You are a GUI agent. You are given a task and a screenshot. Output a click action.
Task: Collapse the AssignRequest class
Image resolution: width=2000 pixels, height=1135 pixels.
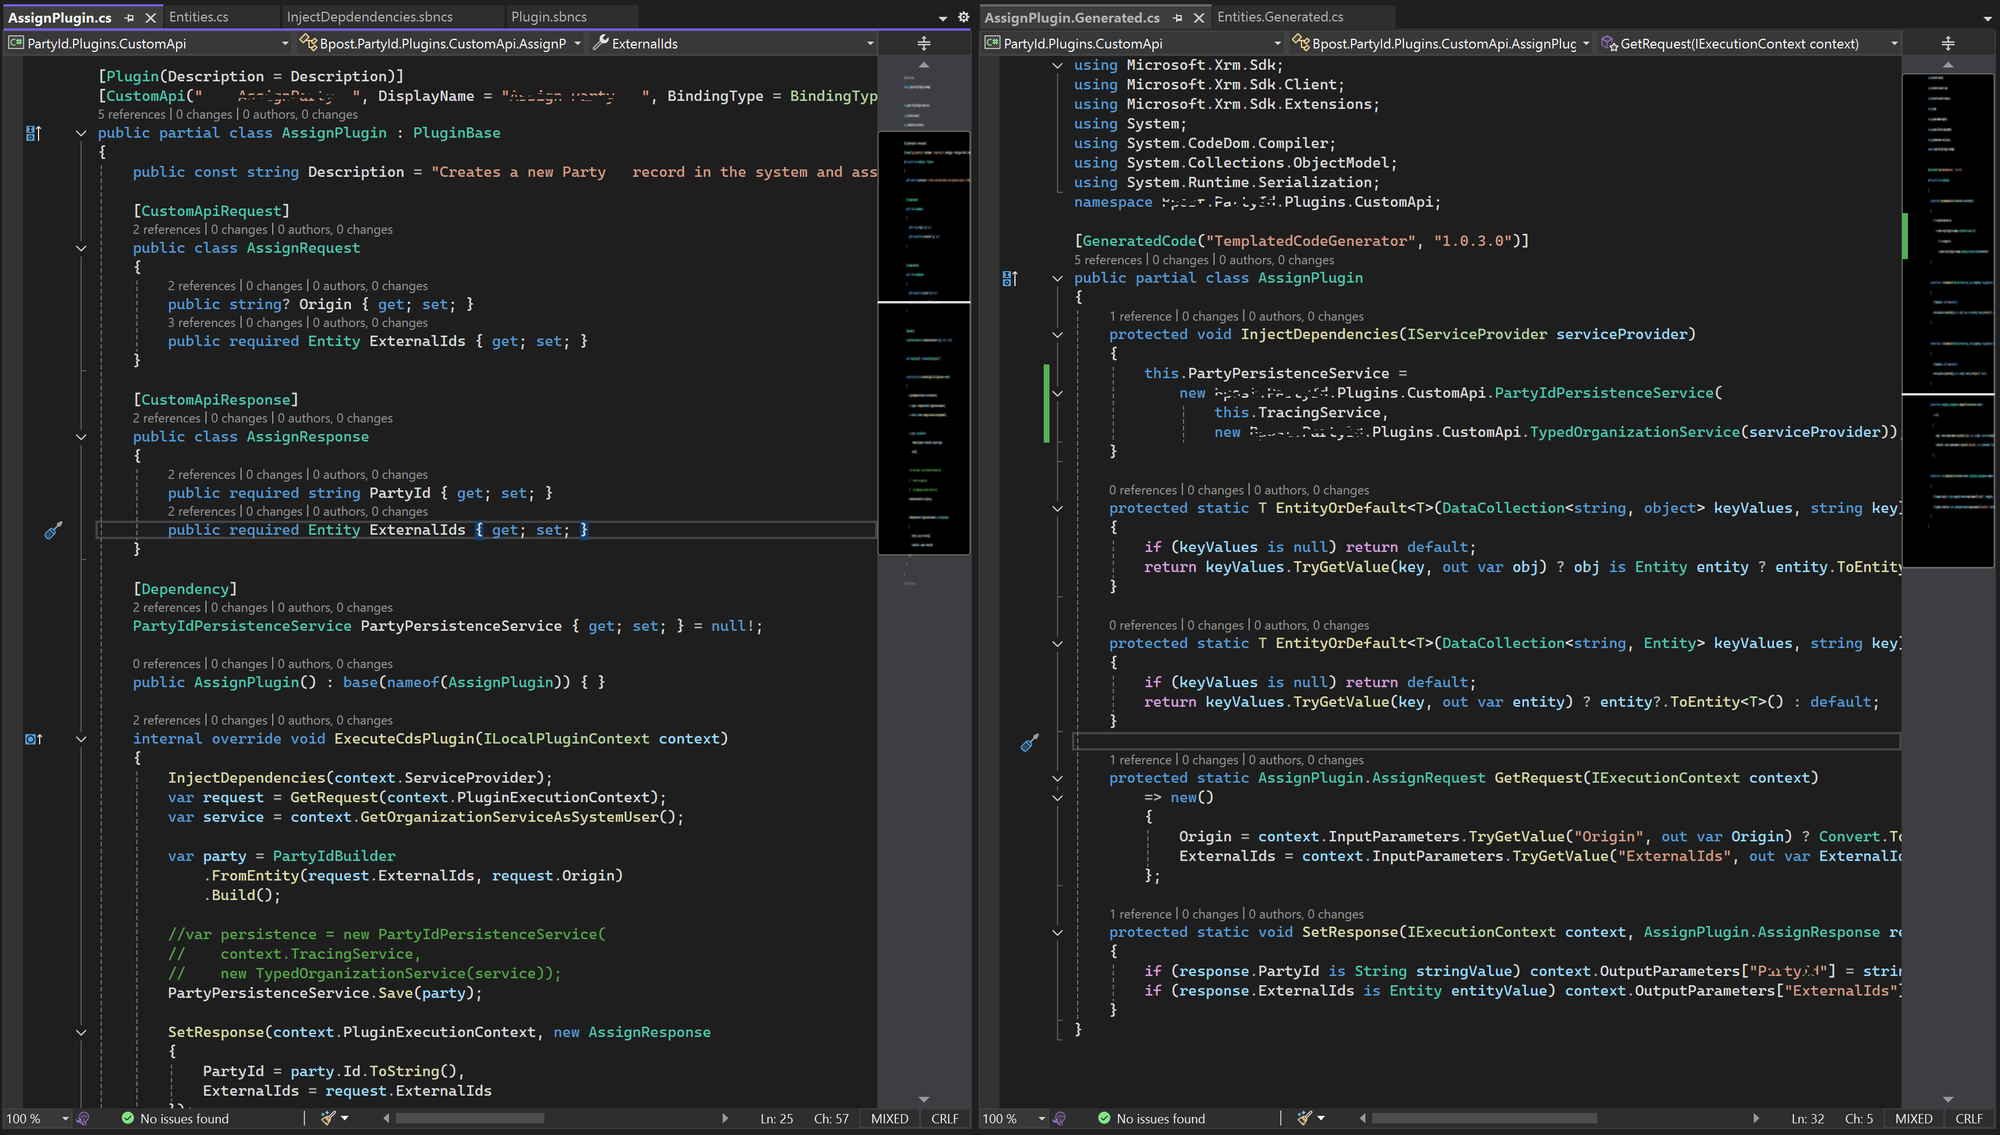point(81,248)
